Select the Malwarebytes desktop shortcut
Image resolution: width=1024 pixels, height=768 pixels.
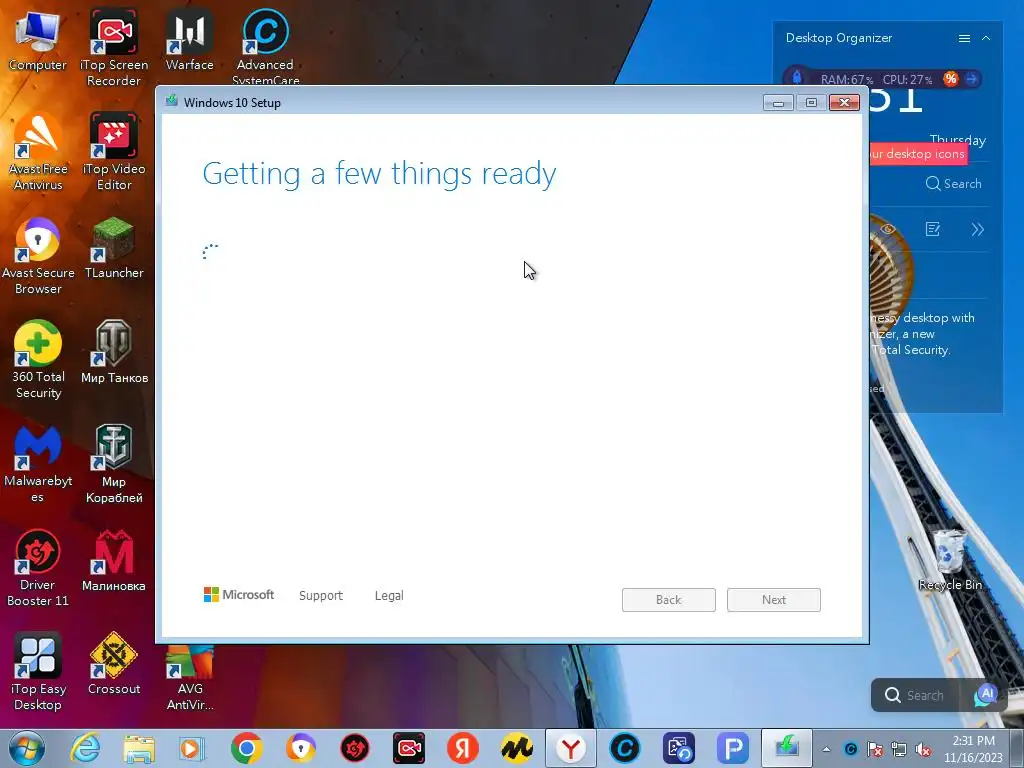(38, 464)
